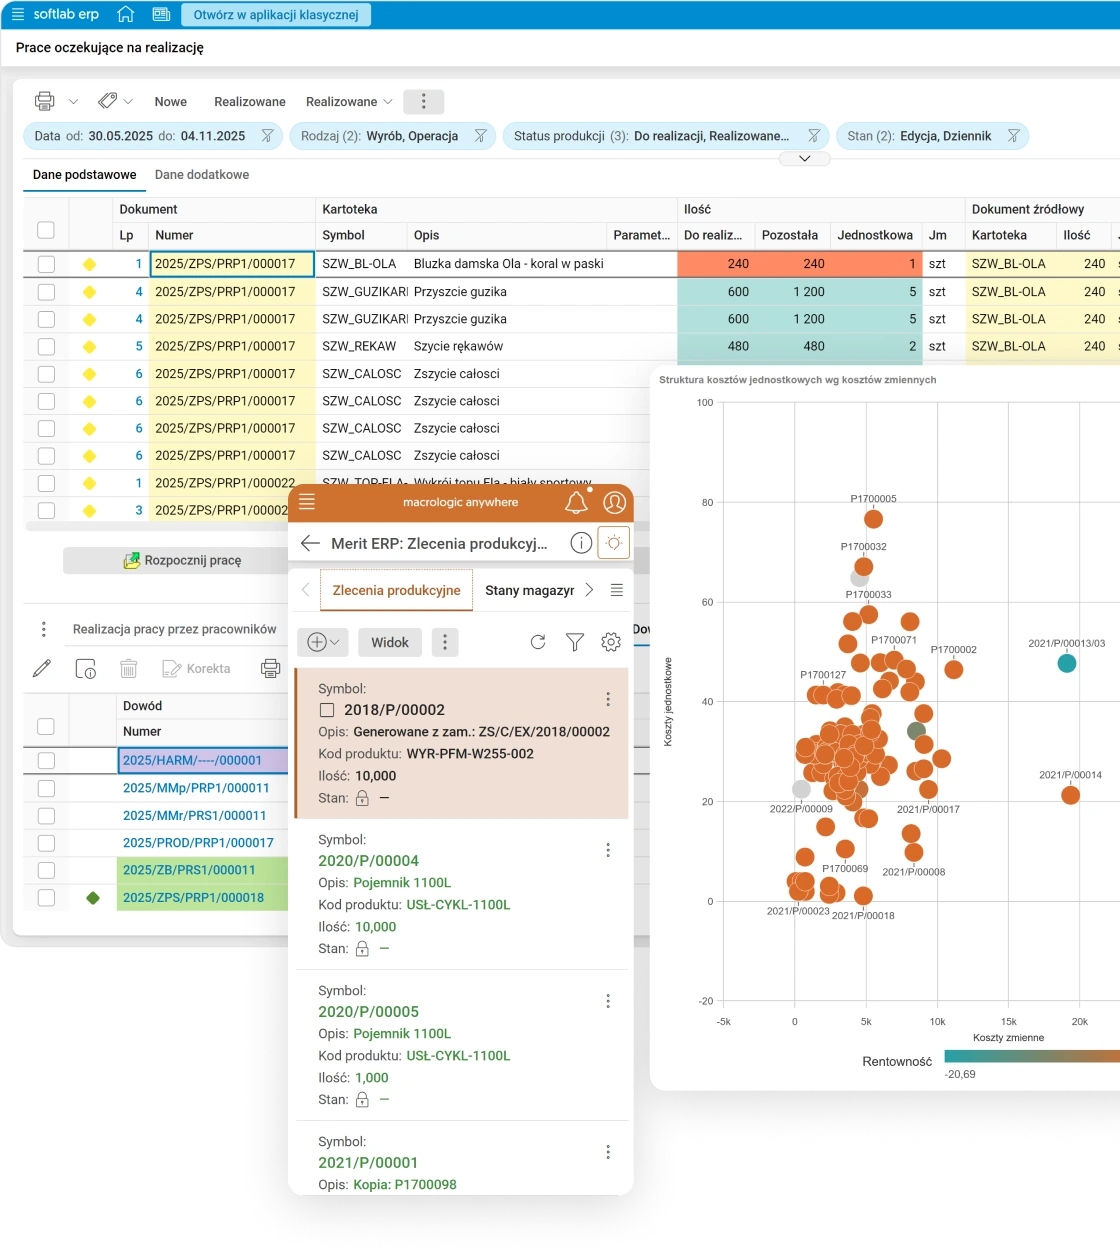
Task: Click the refresh icon in mobile toolbar
Action: click(538, 642)
